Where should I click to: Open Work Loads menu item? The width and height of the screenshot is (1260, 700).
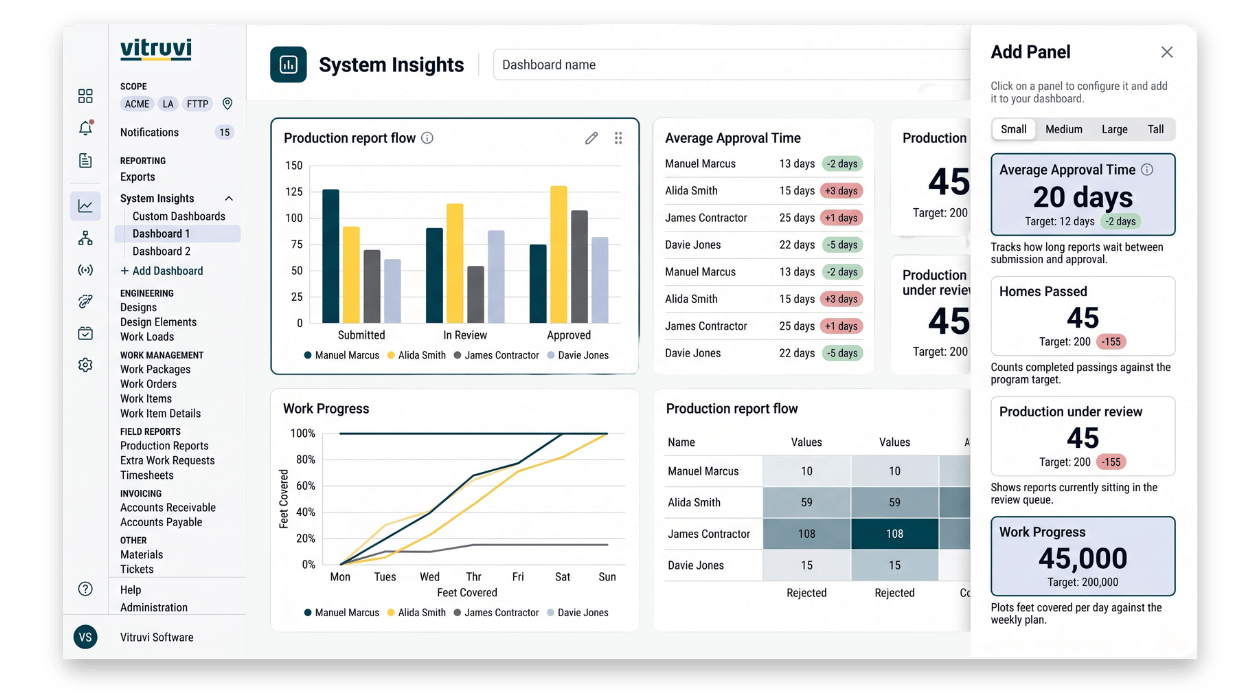[147, 337]
